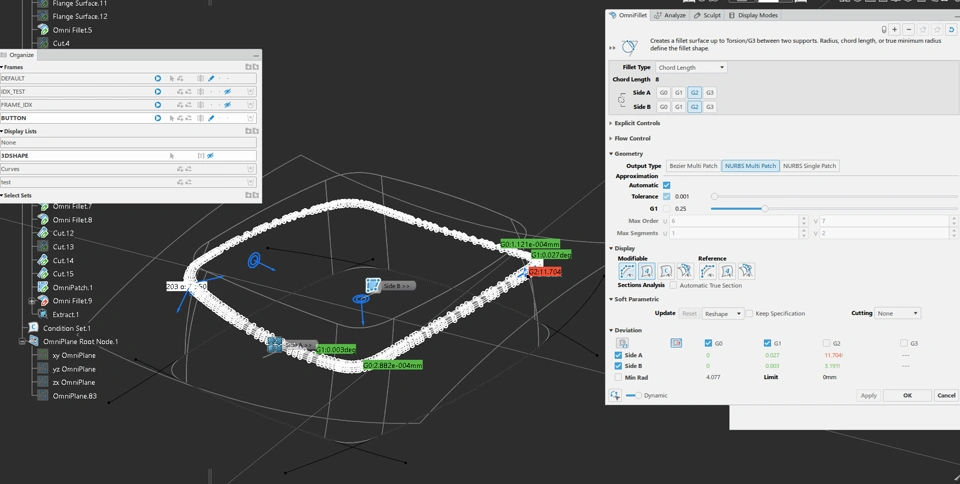Click the play icon in the FRAME_IDX frame row

coord(157,105)
